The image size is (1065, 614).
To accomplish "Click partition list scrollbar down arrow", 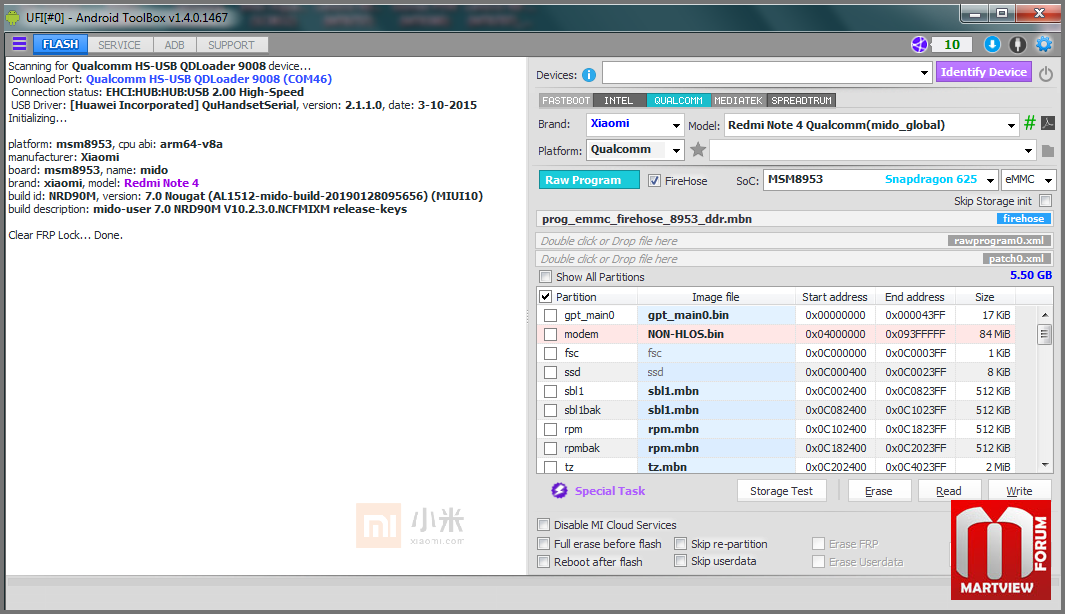I will 1045,465.
